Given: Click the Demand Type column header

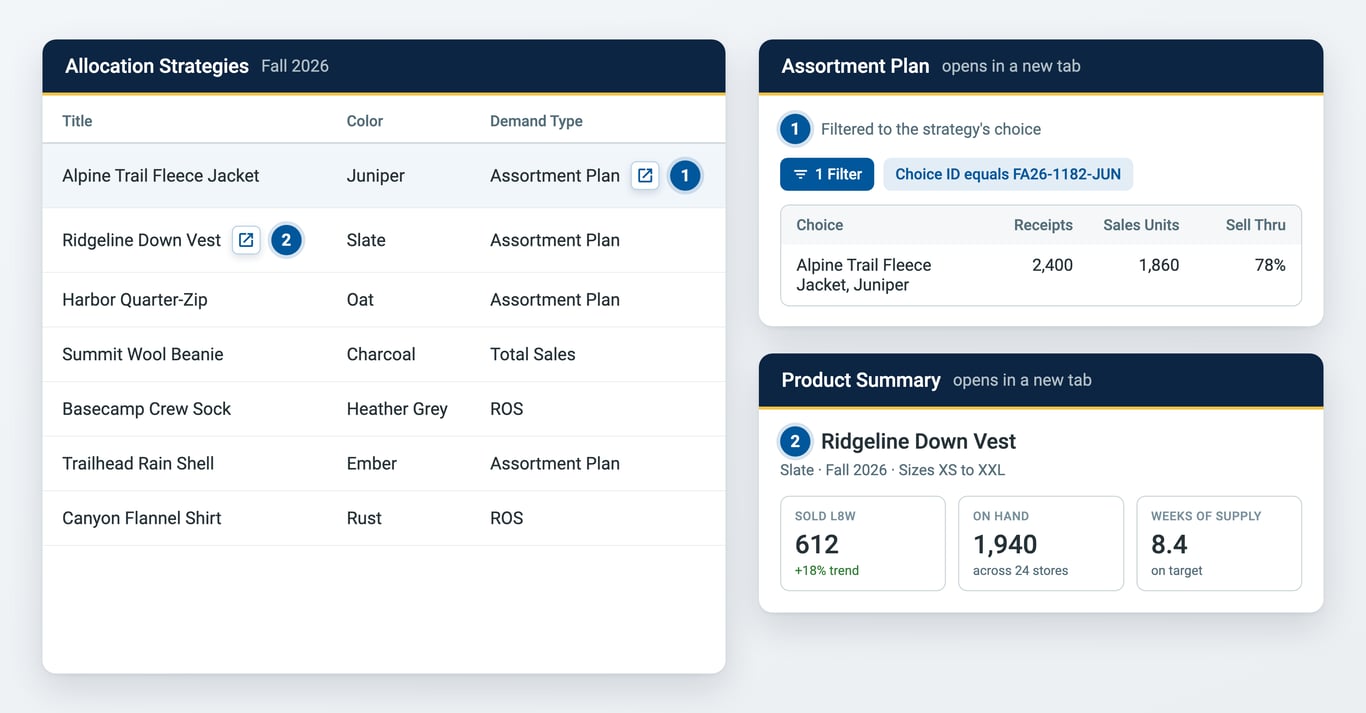Looking at the screenshot, I should tap(536, 121).
